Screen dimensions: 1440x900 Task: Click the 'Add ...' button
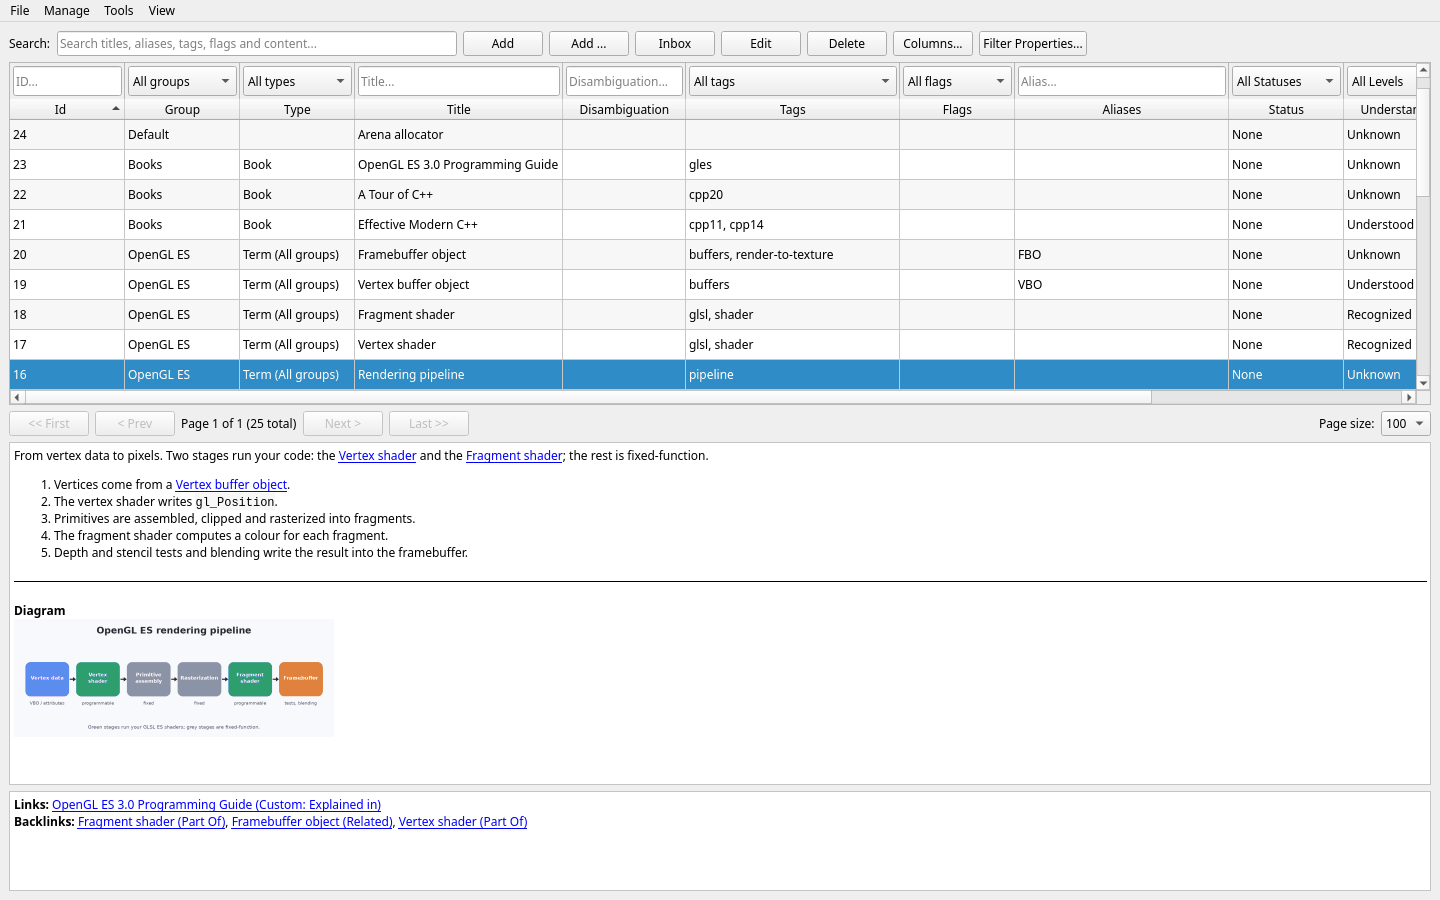pos(589,44)
